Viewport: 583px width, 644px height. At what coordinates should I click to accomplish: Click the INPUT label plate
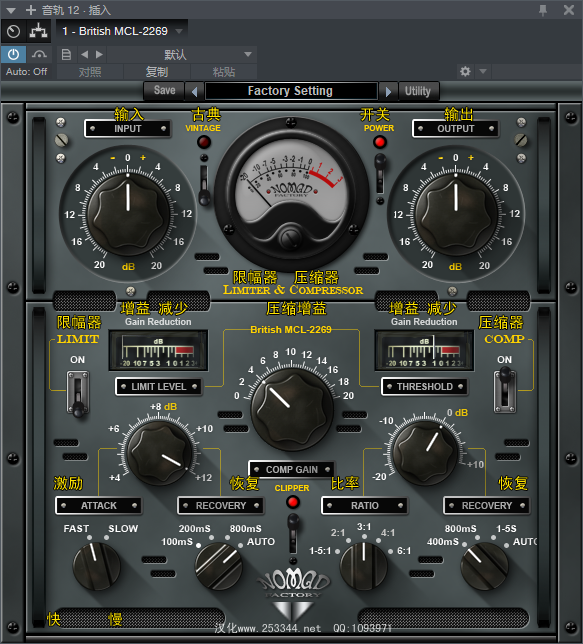128,129
